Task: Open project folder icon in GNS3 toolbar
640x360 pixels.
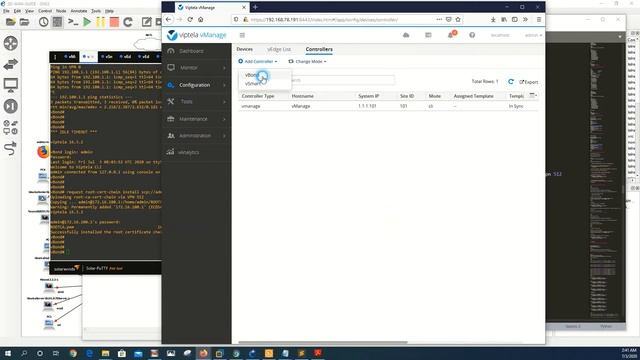Action: click(24, 22)
